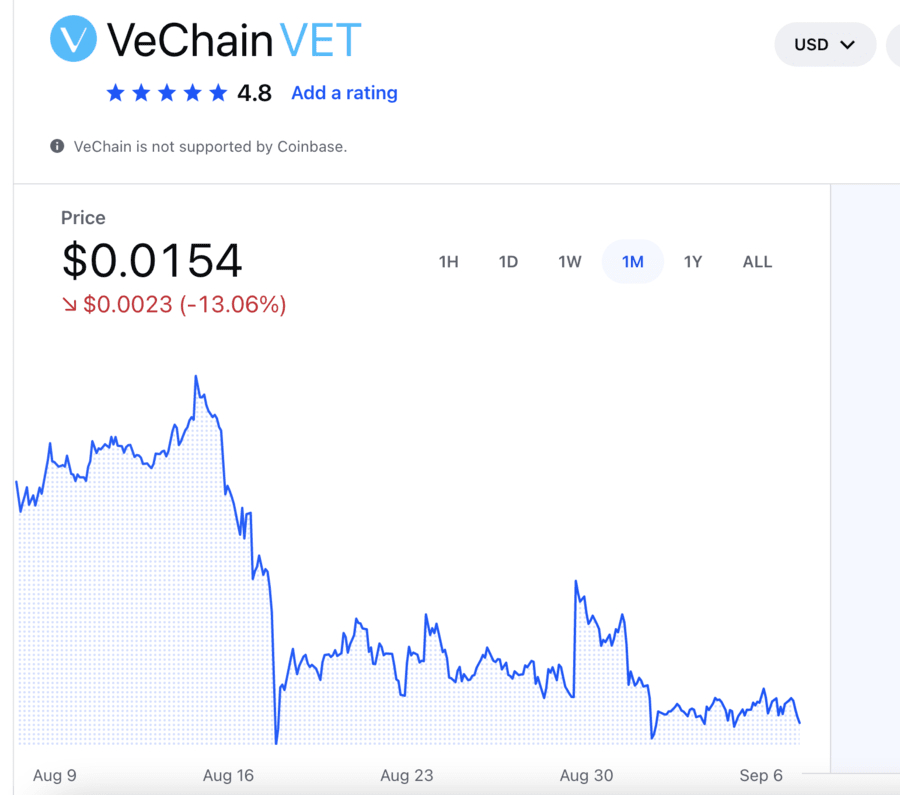Open the USD currency dropdown
Screen dimensions: 900x795
pos(825,44)
